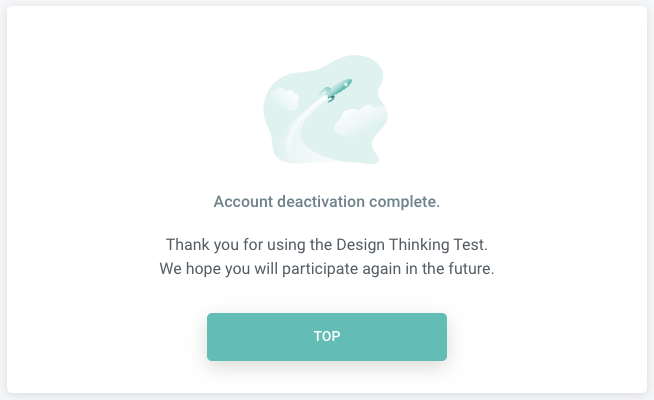This screenshot has height=400, width=654.
Task: Click the rocket's round porthole window
Action: pyautogui.click(x=345, y=84)
